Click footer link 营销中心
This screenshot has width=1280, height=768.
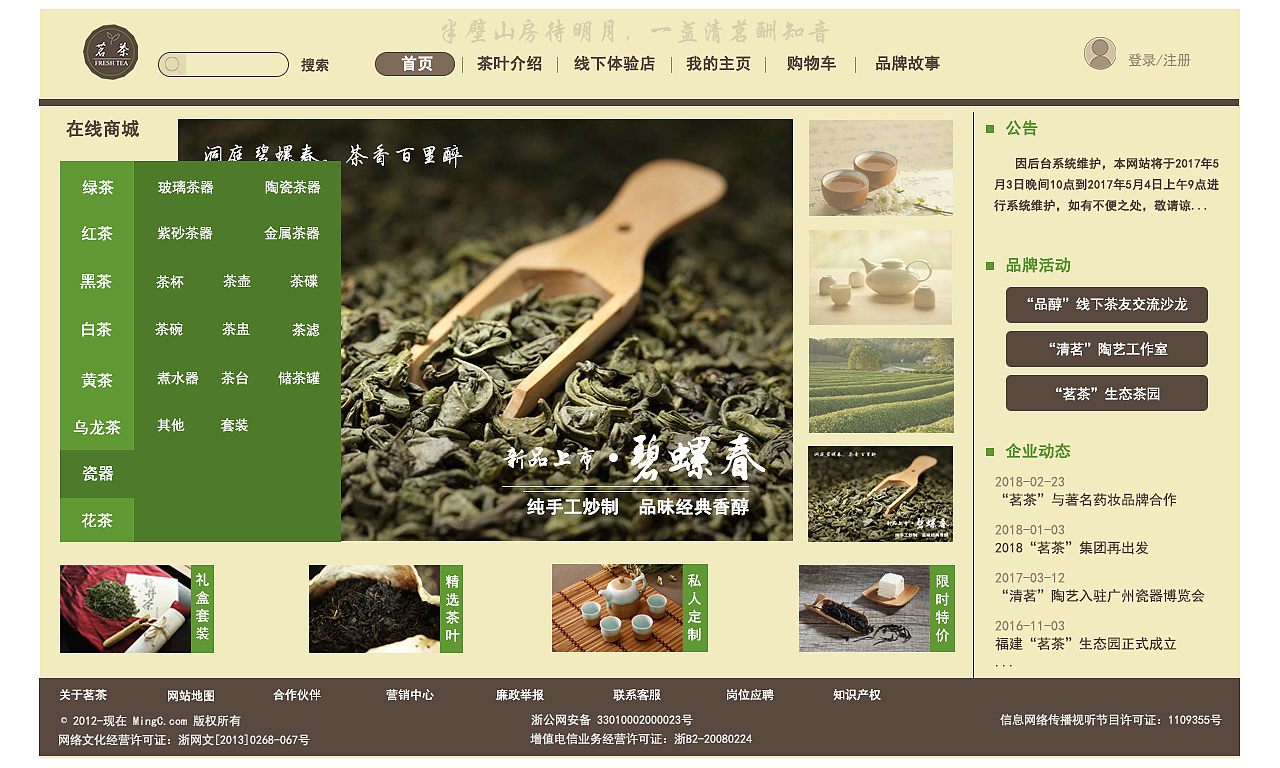pos(410,695)
